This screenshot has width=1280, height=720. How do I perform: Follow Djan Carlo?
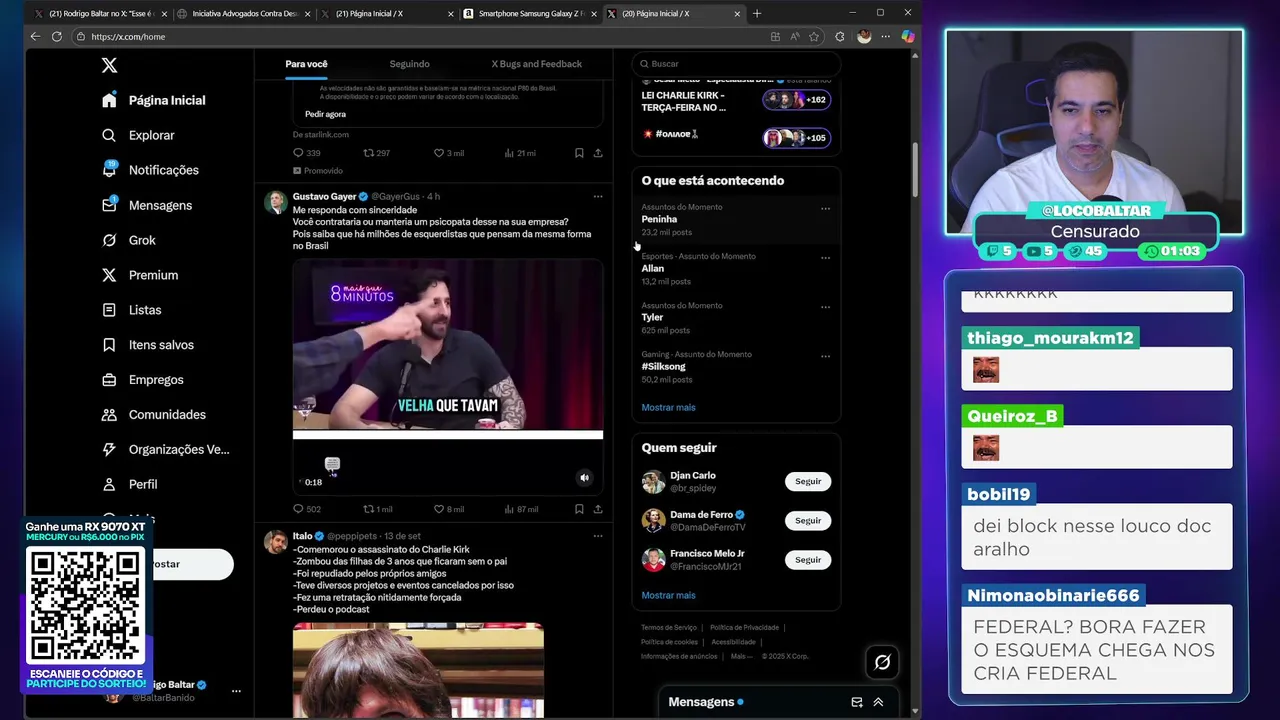click(808, 481)
